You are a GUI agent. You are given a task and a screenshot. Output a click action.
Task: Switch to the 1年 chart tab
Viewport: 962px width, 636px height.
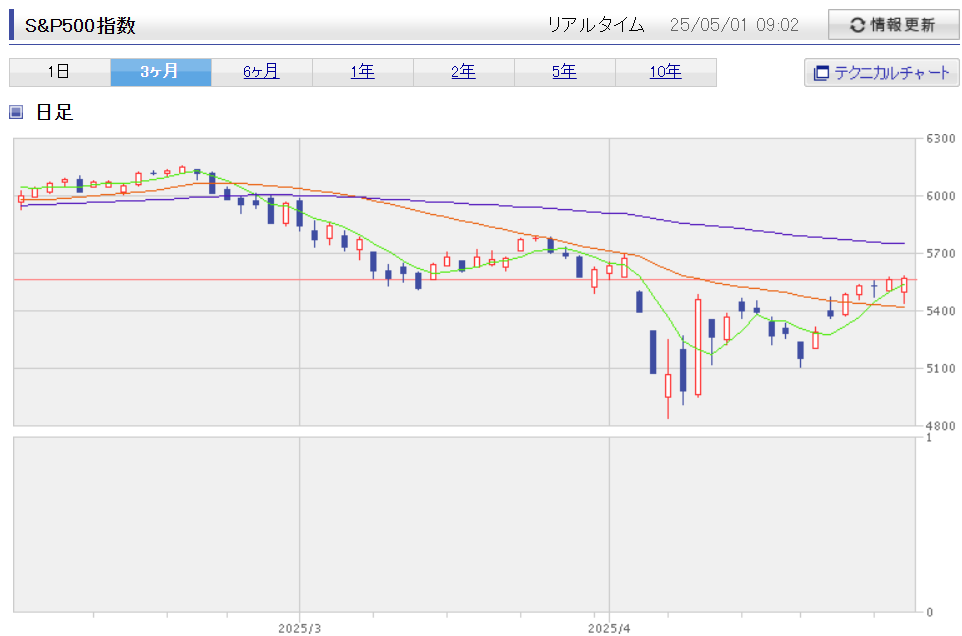pos(363,72)
